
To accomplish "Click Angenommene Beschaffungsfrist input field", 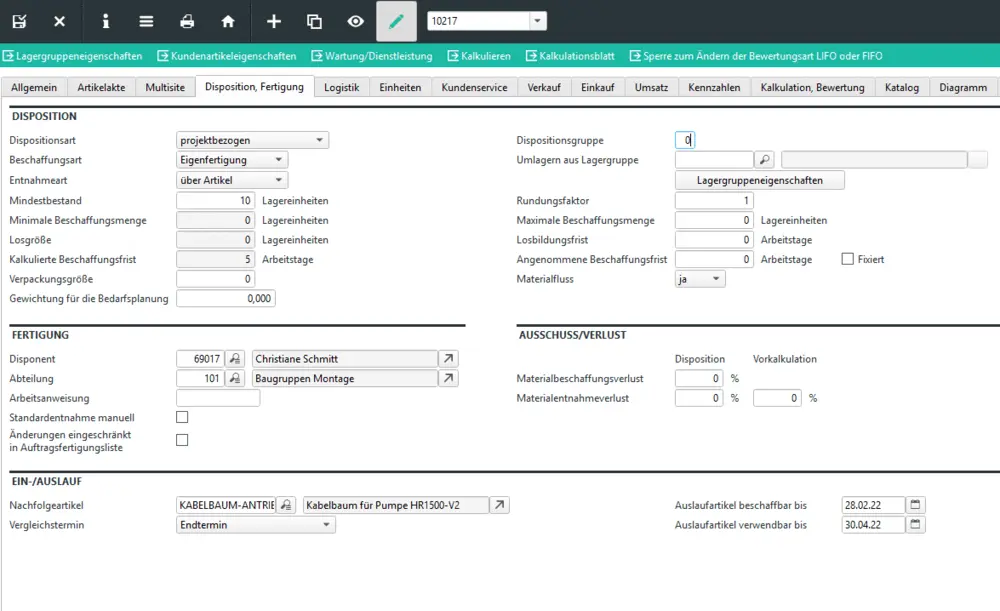I will click(714, 259).
